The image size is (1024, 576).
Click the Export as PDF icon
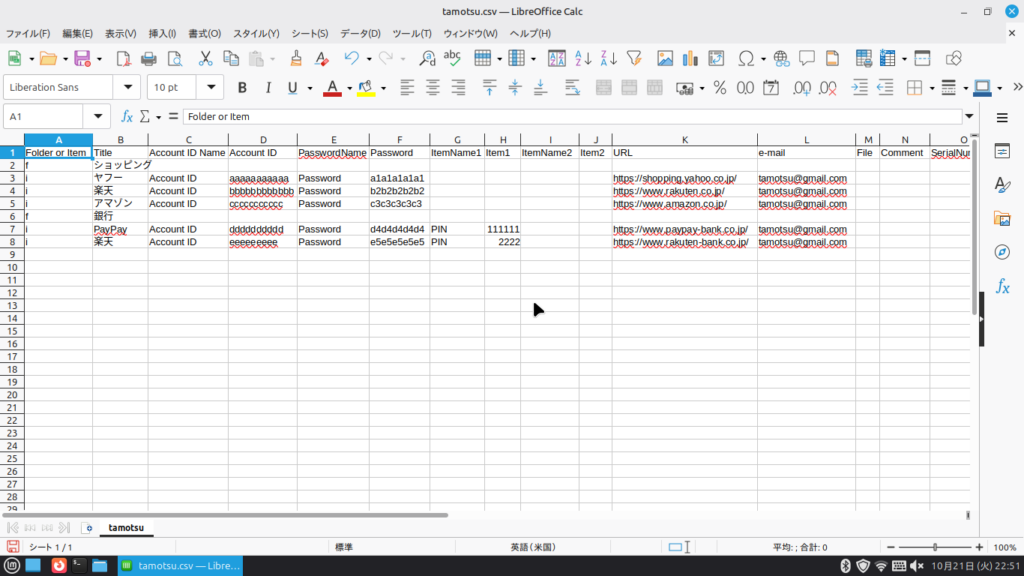coord(124,58)
